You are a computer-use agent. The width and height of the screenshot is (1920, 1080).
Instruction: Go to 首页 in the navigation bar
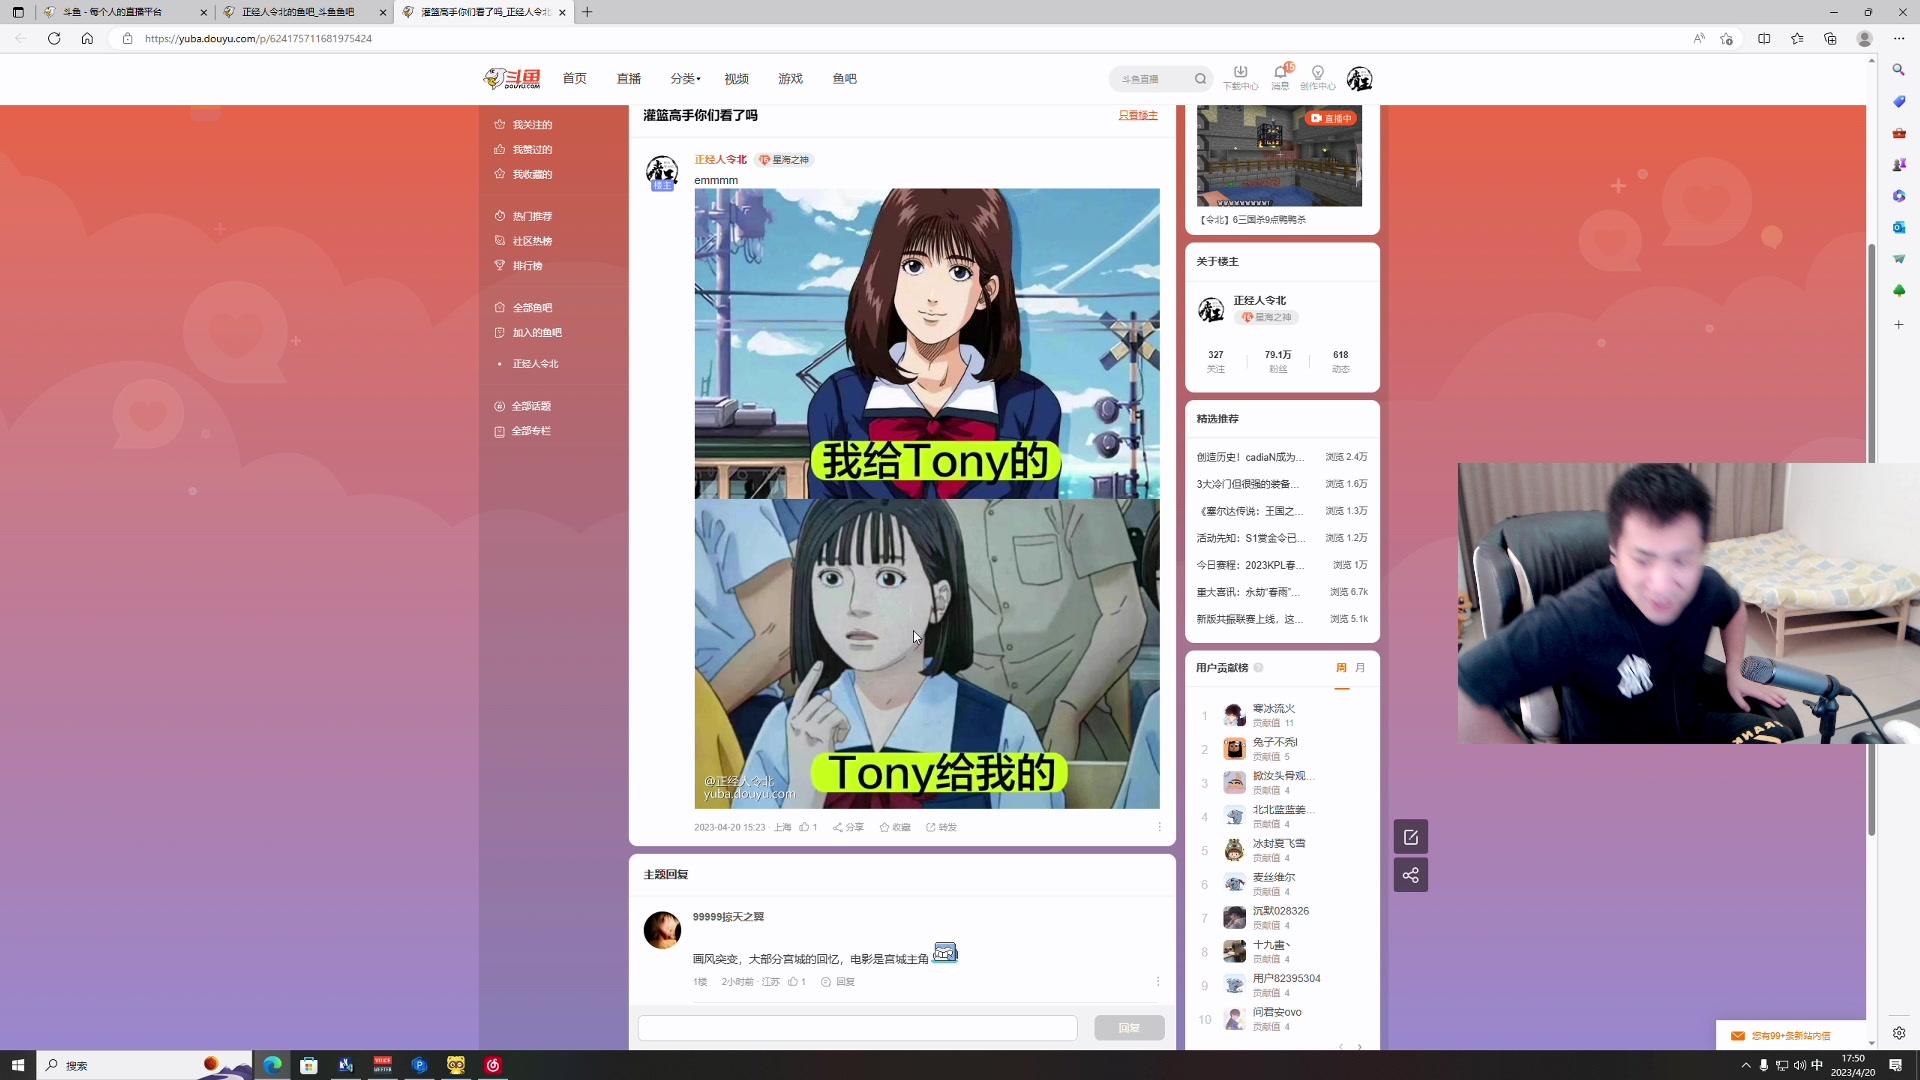(574, 78)
